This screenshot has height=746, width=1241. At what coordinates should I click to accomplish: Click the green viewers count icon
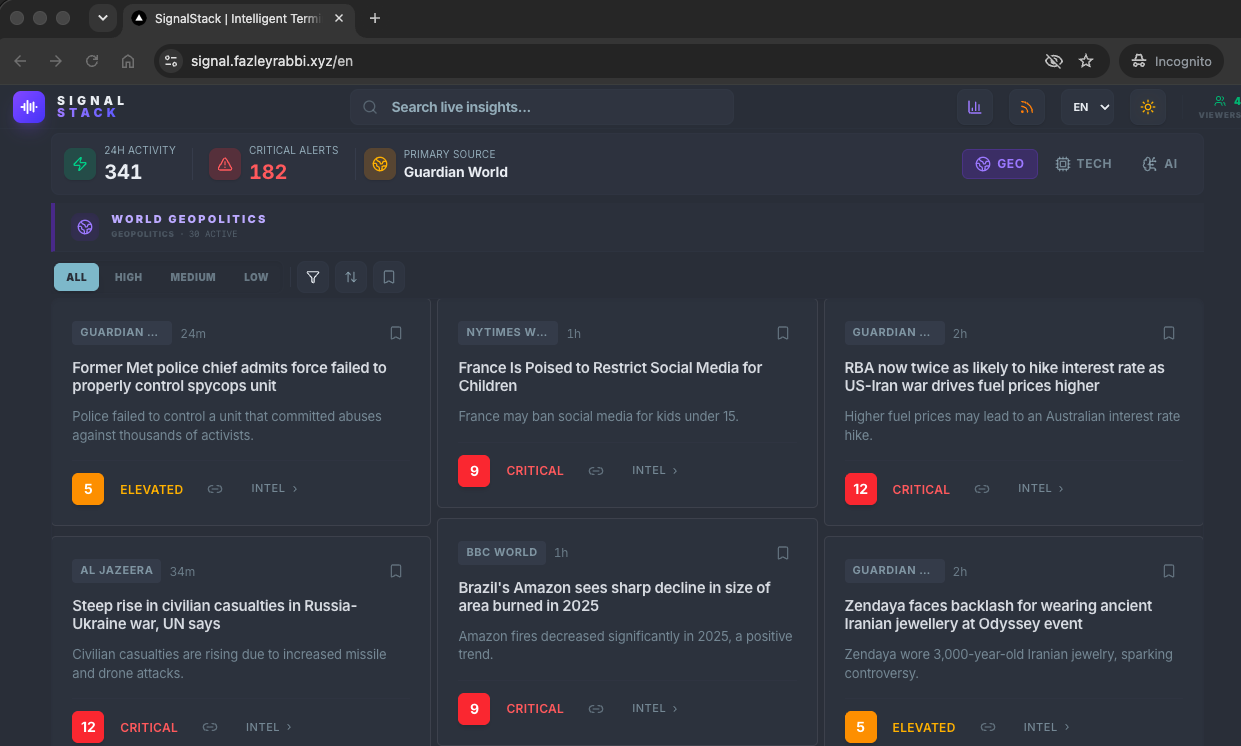point(1219,101)
